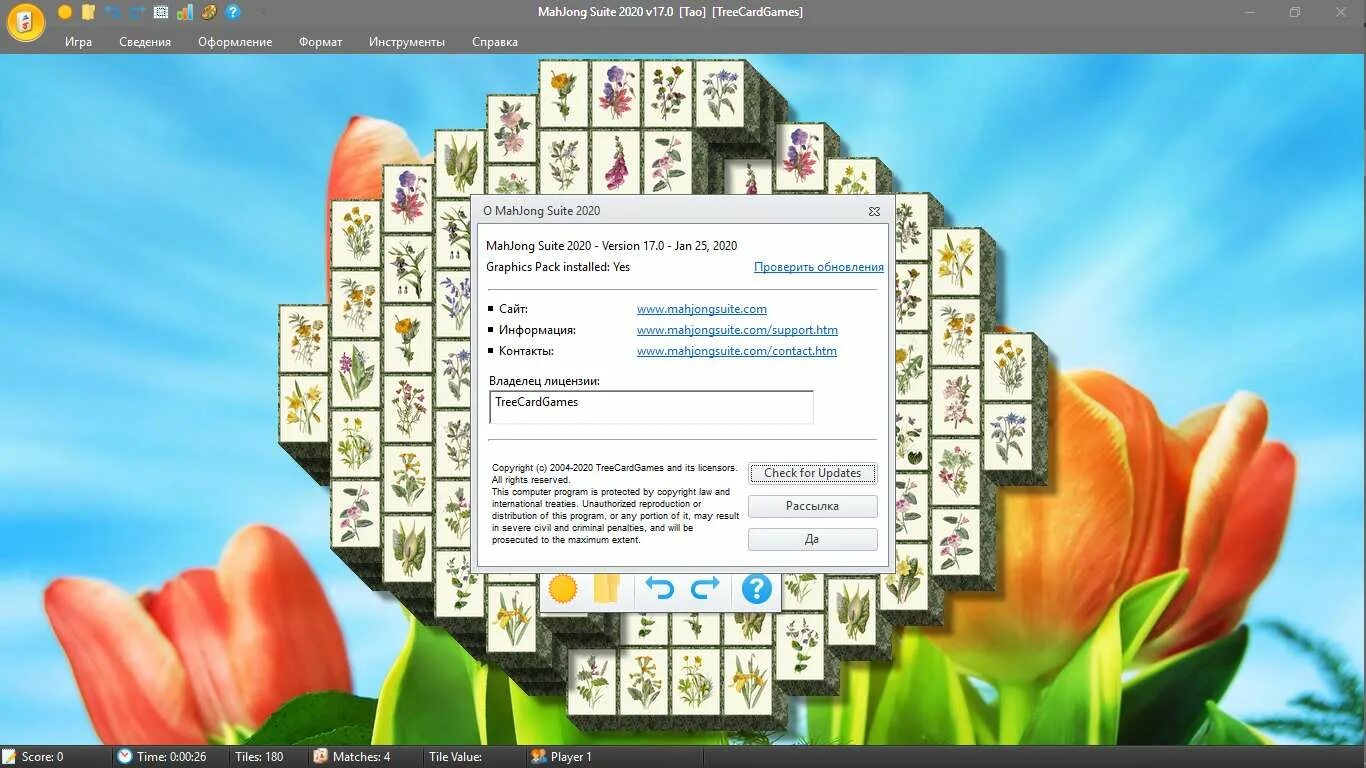Open the mahjongsuite.com/support.htm link

click(x=737, y=330)
